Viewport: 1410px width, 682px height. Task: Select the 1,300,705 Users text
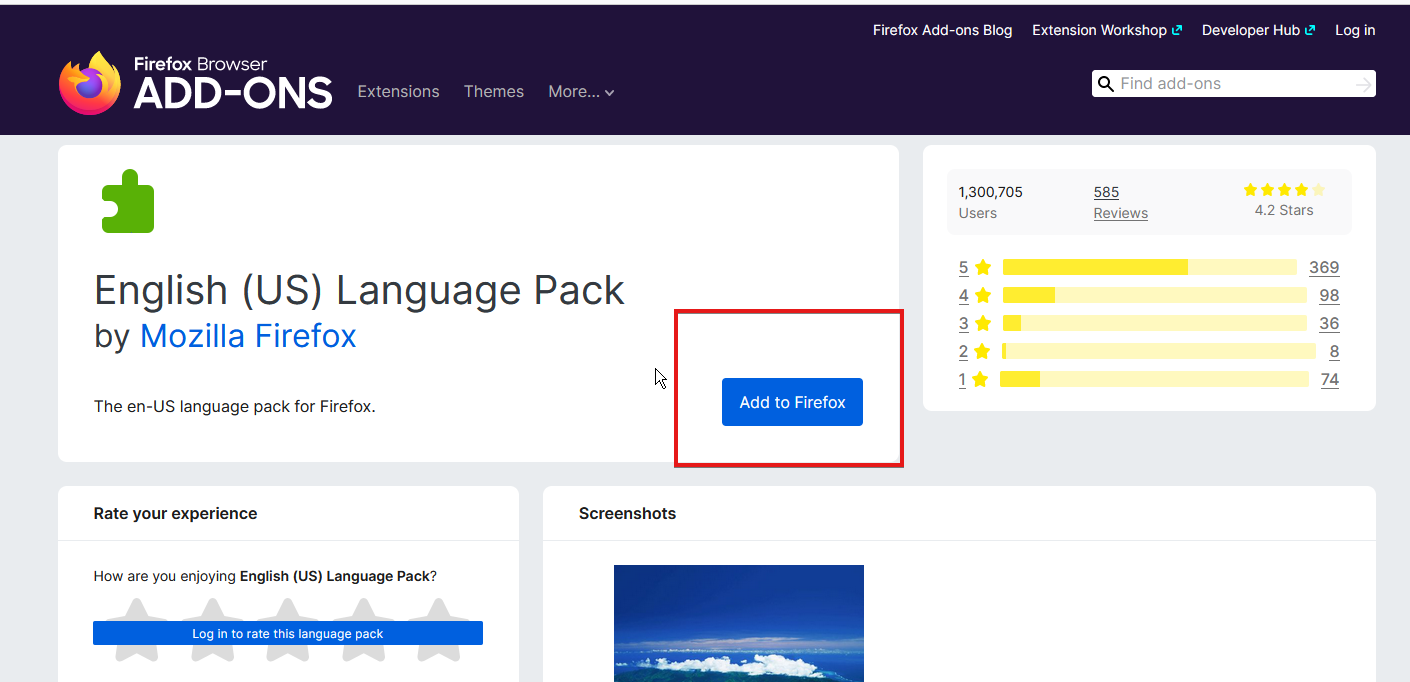click(x=990, y=202)
